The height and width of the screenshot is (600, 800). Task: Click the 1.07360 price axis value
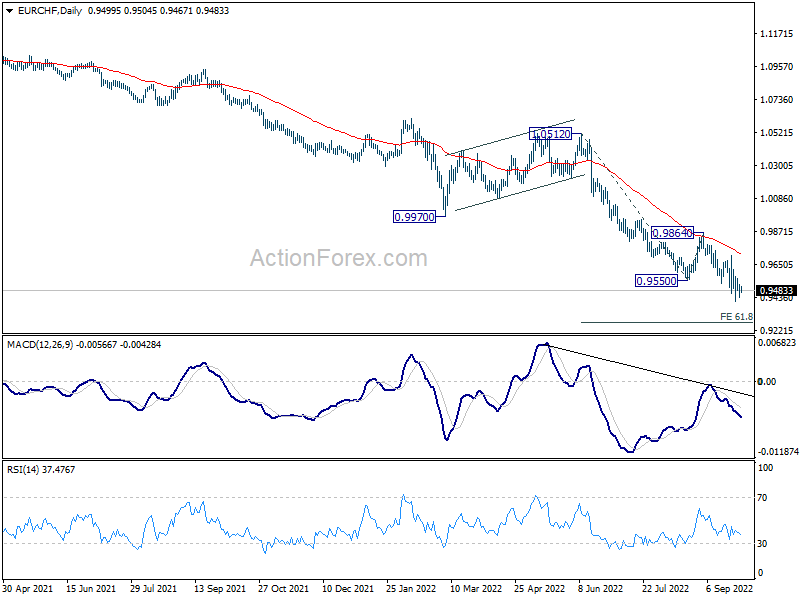pos(777,99)
